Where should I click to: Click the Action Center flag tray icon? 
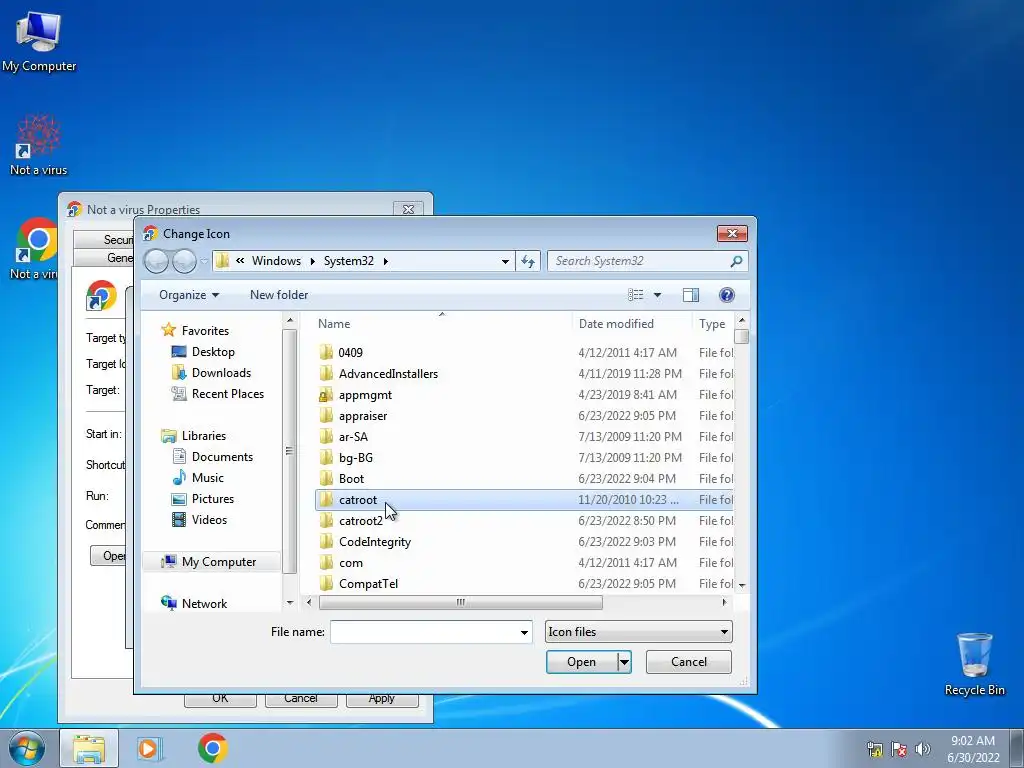tap(899, 749)
